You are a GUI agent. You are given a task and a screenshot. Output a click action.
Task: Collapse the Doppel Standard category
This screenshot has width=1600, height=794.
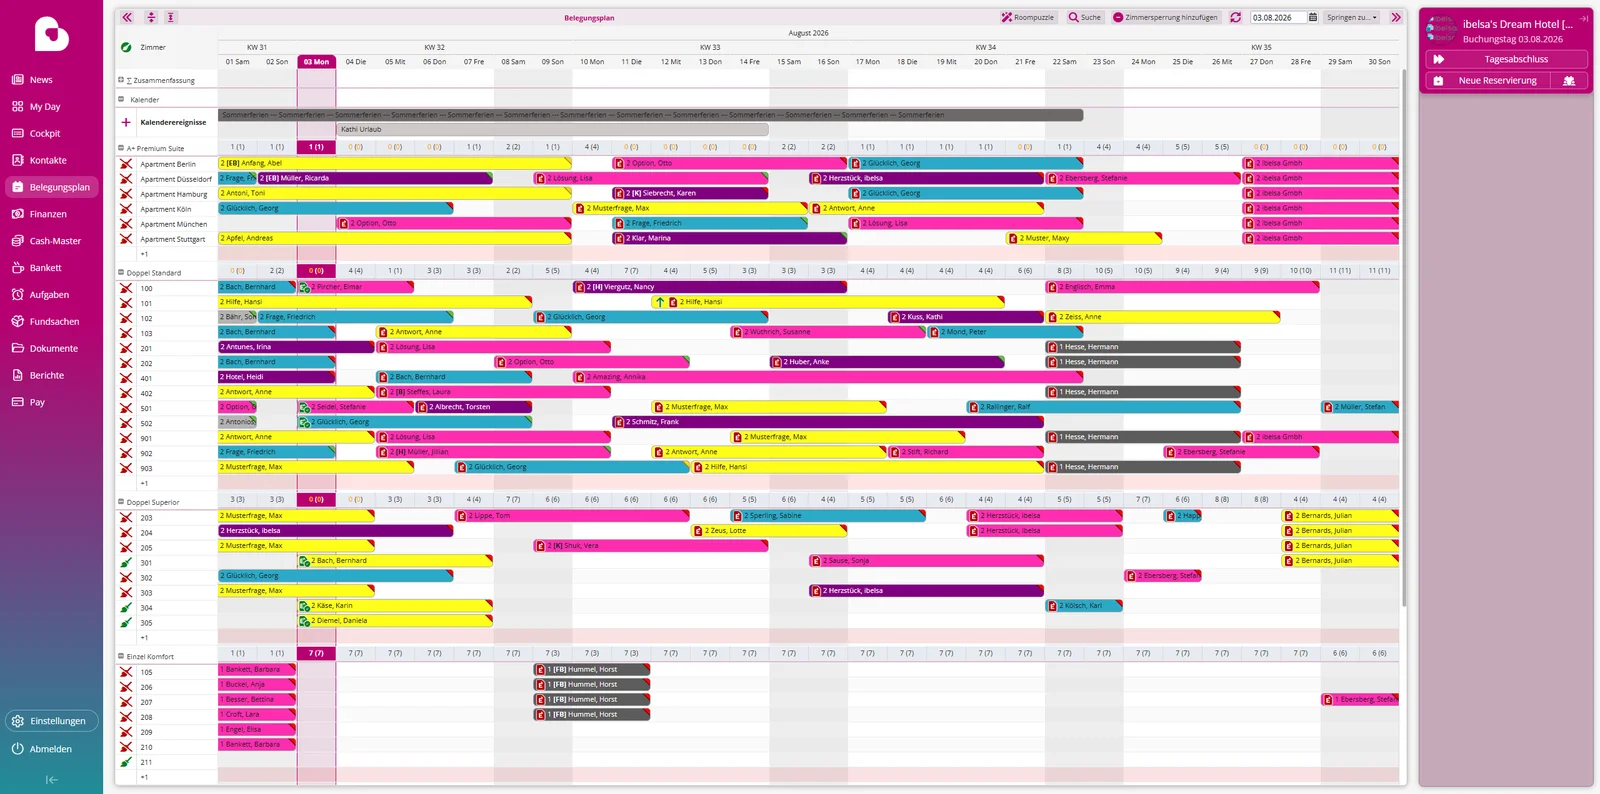[121, 272]
